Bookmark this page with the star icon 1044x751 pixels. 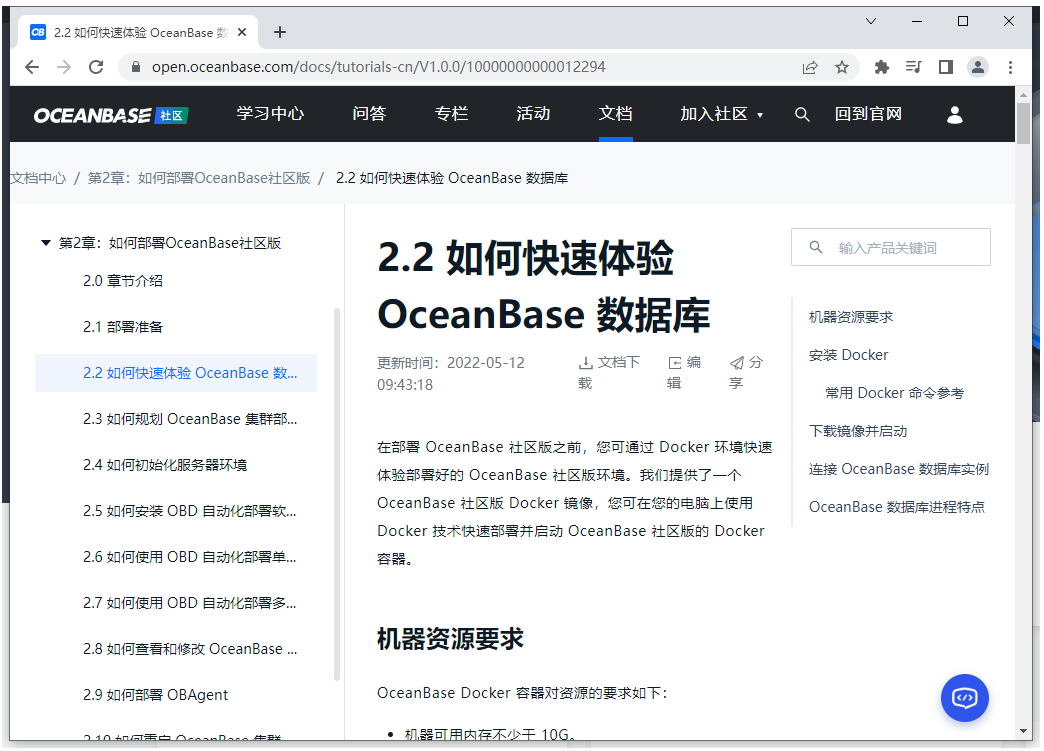pyautogui.click(x=842, y=67)
